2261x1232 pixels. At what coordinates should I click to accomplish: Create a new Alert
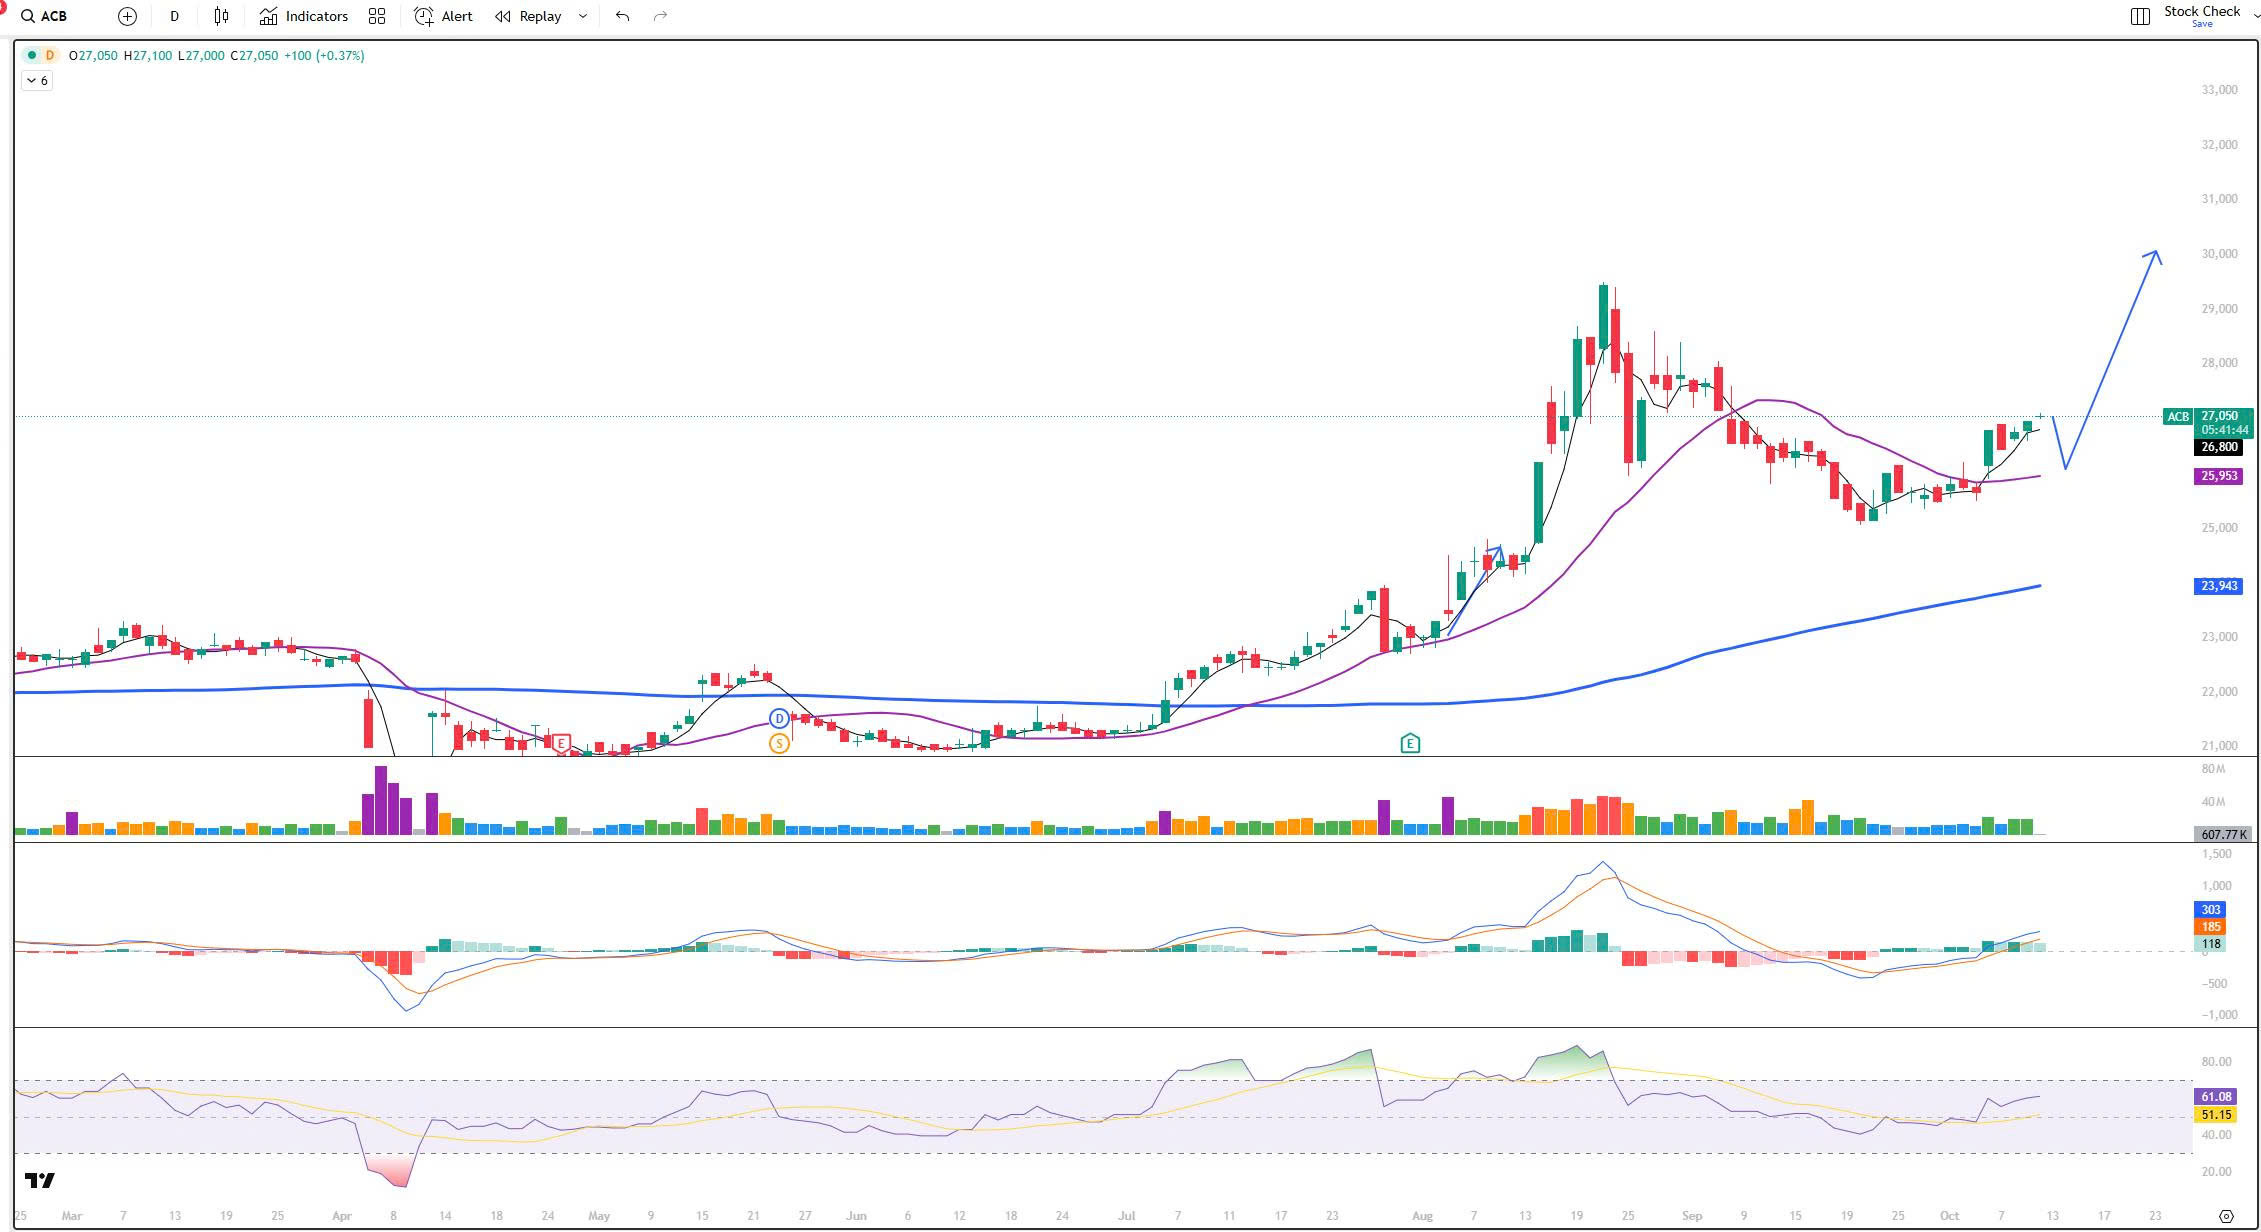tap(443, 16)
